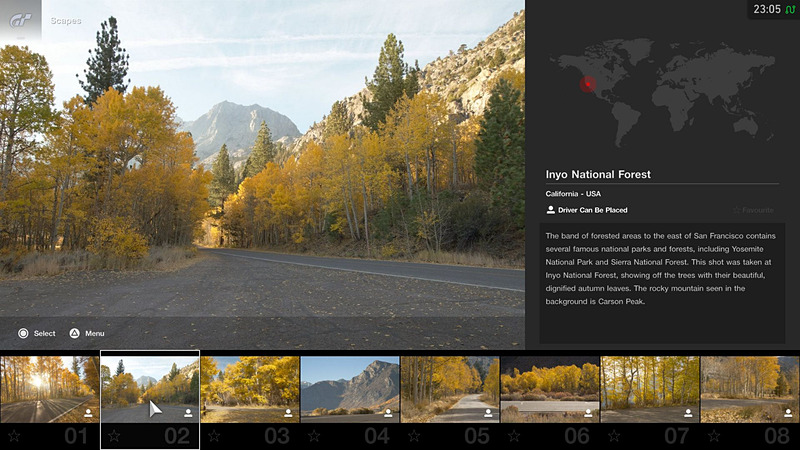Select scape thumbnail 02
The image size is (800, 450).
(x=149, y=389)
